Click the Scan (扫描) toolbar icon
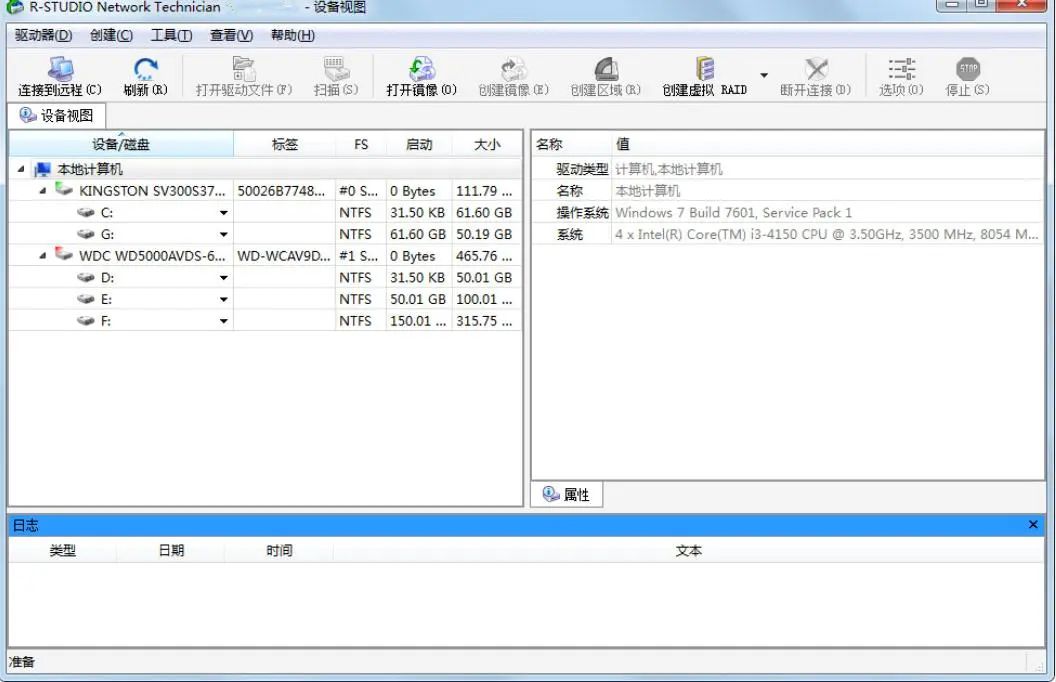The width and height of the screenshot is (1056, 682). (336, 69)
